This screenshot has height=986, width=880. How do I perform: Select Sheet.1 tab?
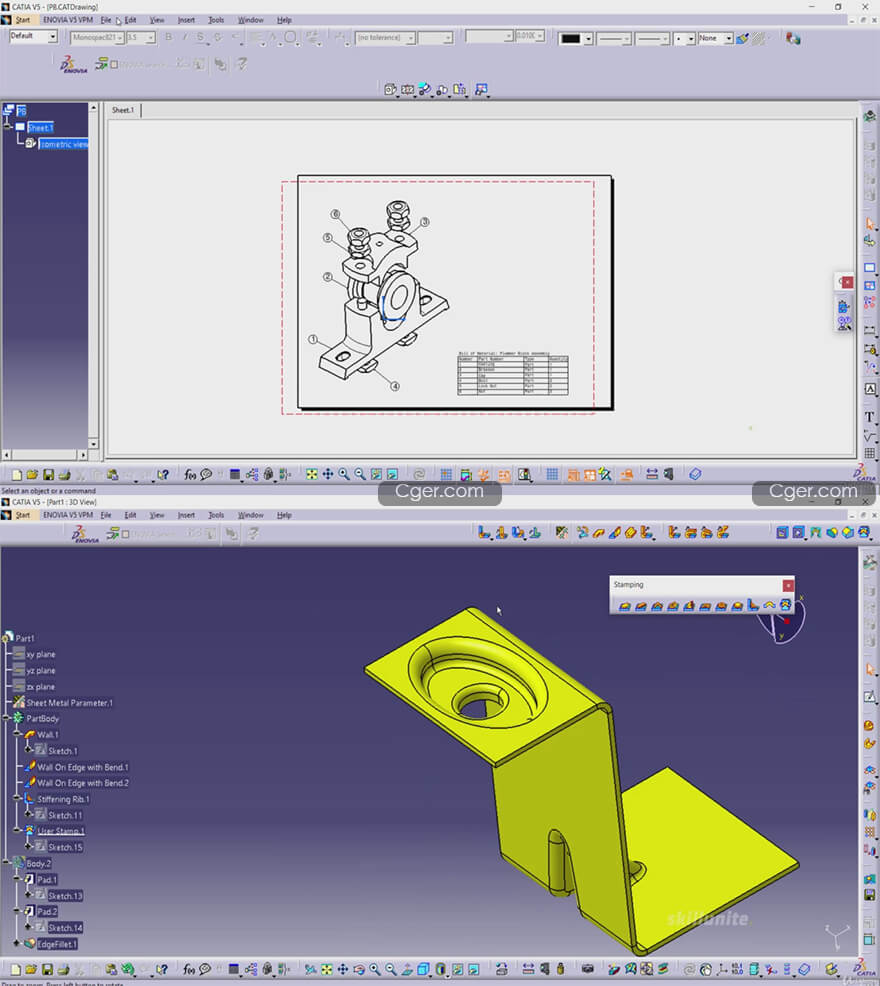click(x=123, y=110)
